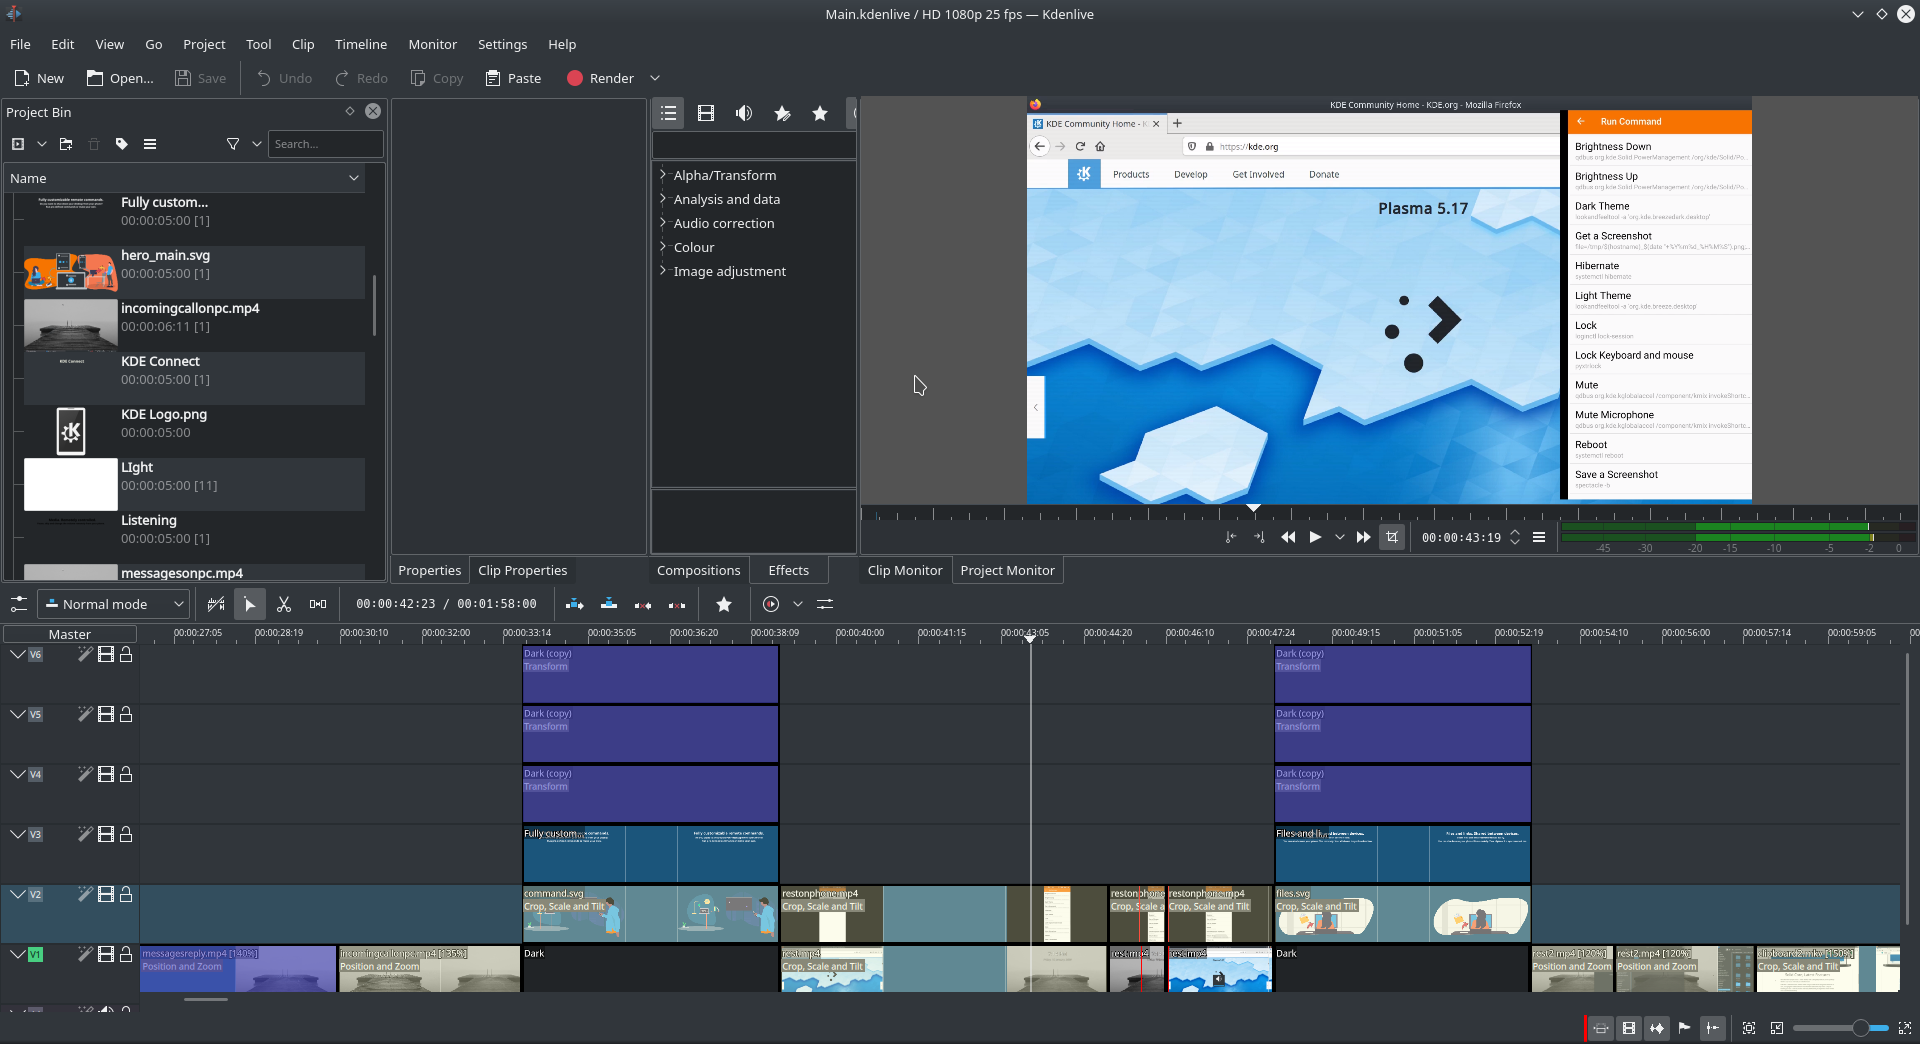1920x1044 pixels.
Task: Click the overwrite clip zone icon
Action: click(609, 604)
